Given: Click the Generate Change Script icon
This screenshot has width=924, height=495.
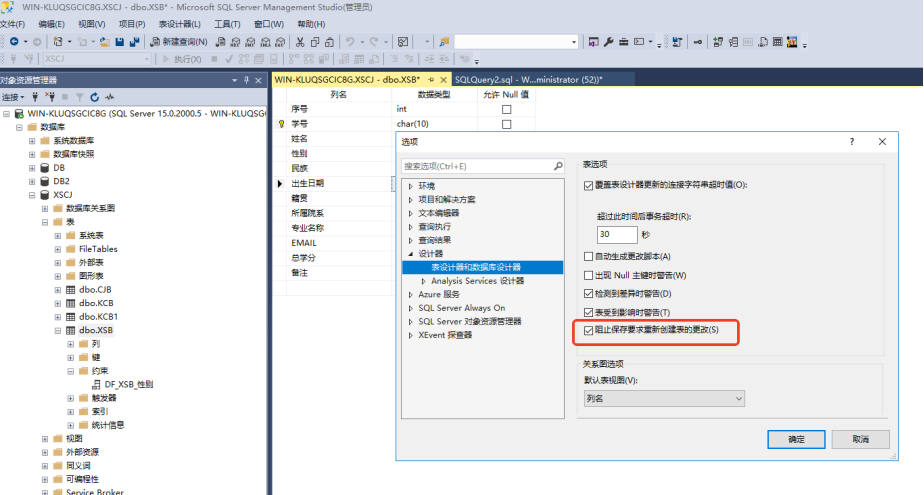Looking at the screenshot, I should 677,42.
